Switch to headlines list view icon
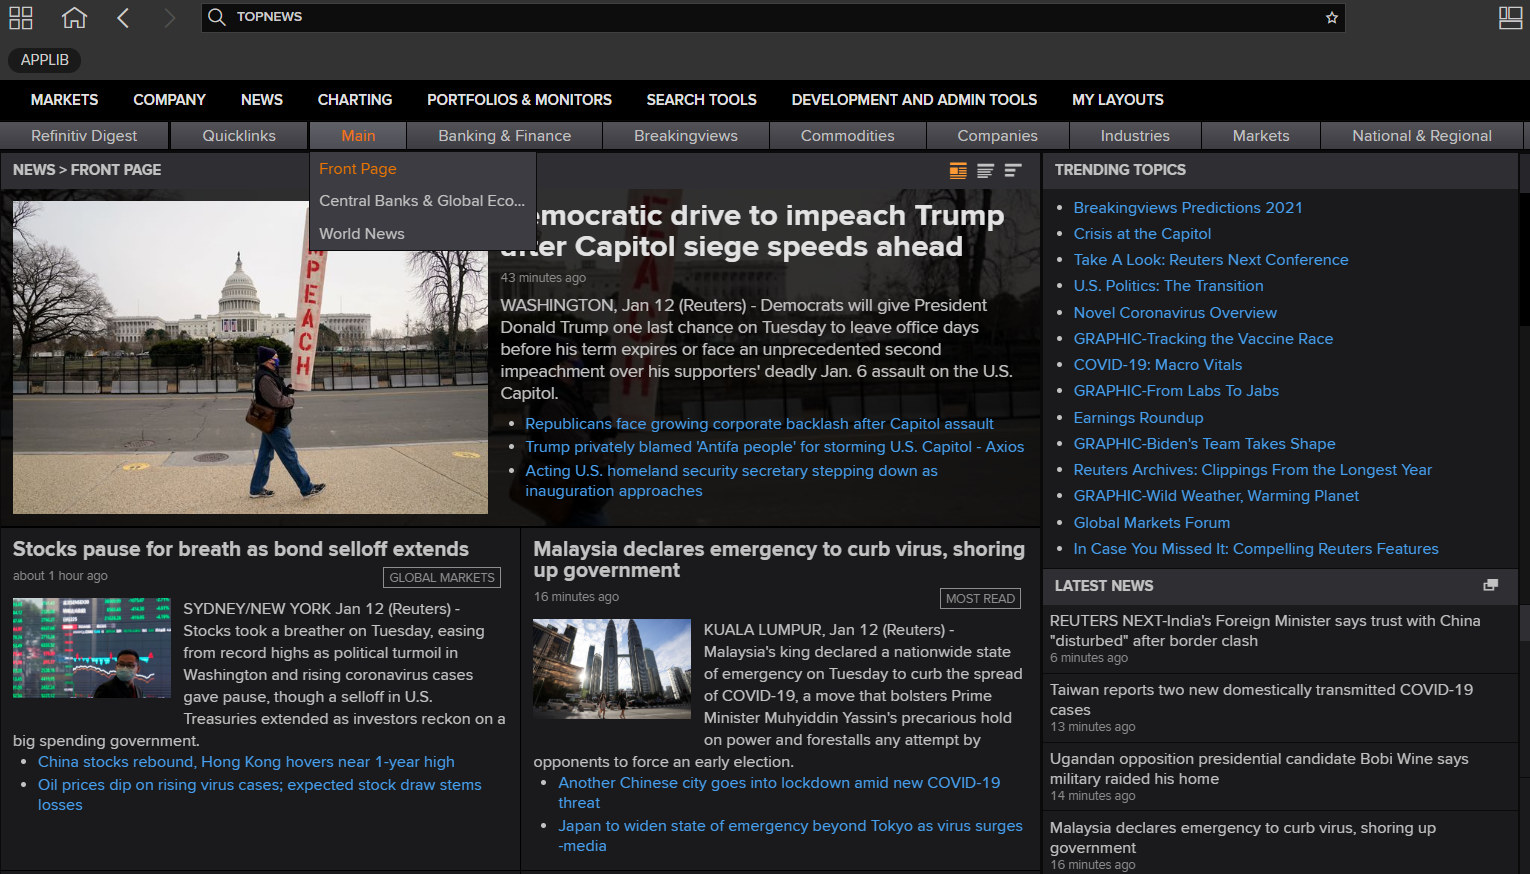Viewport: 1530px width, 874px height. (985, 171)
